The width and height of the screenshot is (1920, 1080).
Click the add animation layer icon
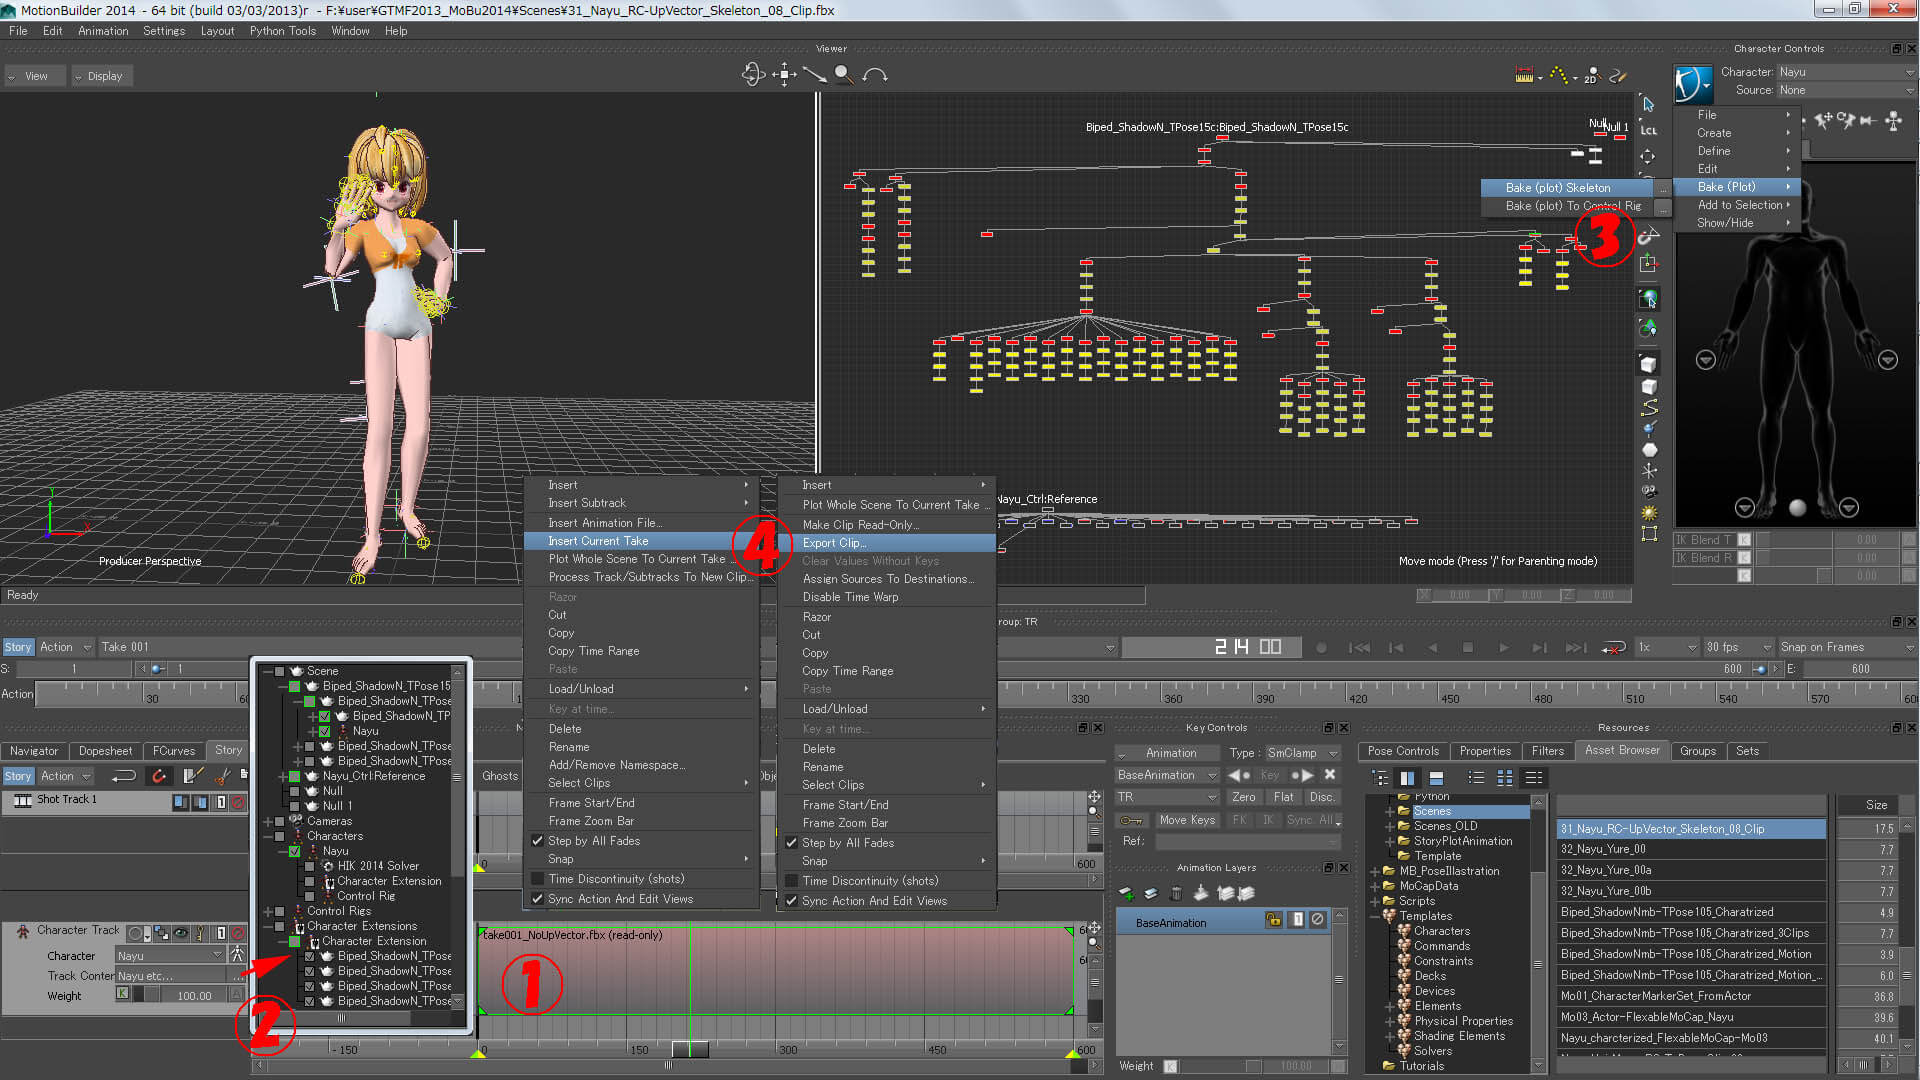(1126, 893)
